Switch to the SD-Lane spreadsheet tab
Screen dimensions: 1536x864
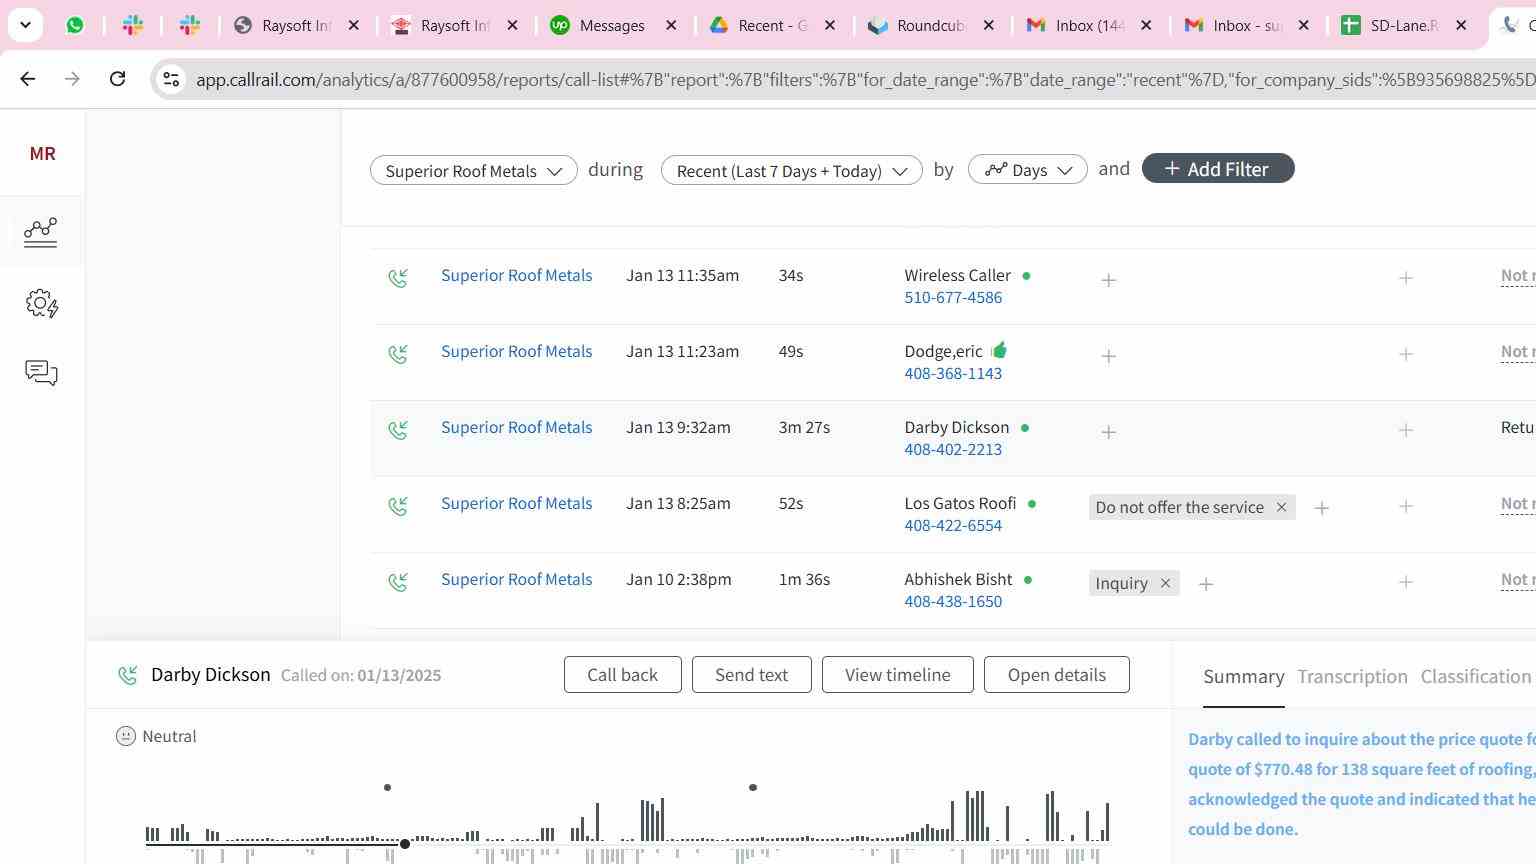point(1392,25)
